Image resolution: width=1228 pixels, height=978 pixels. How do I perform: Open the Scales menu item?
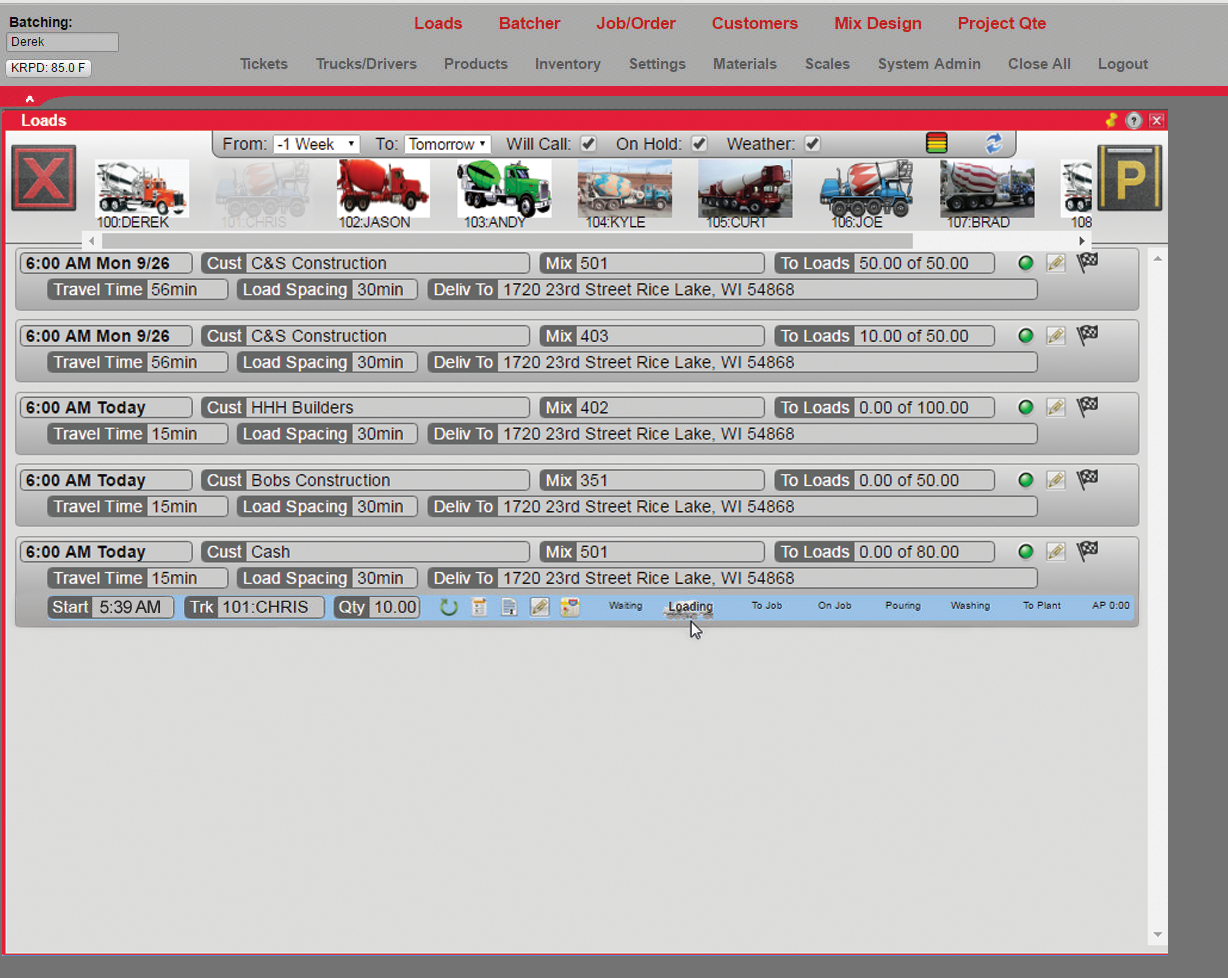tap(827, 63)
